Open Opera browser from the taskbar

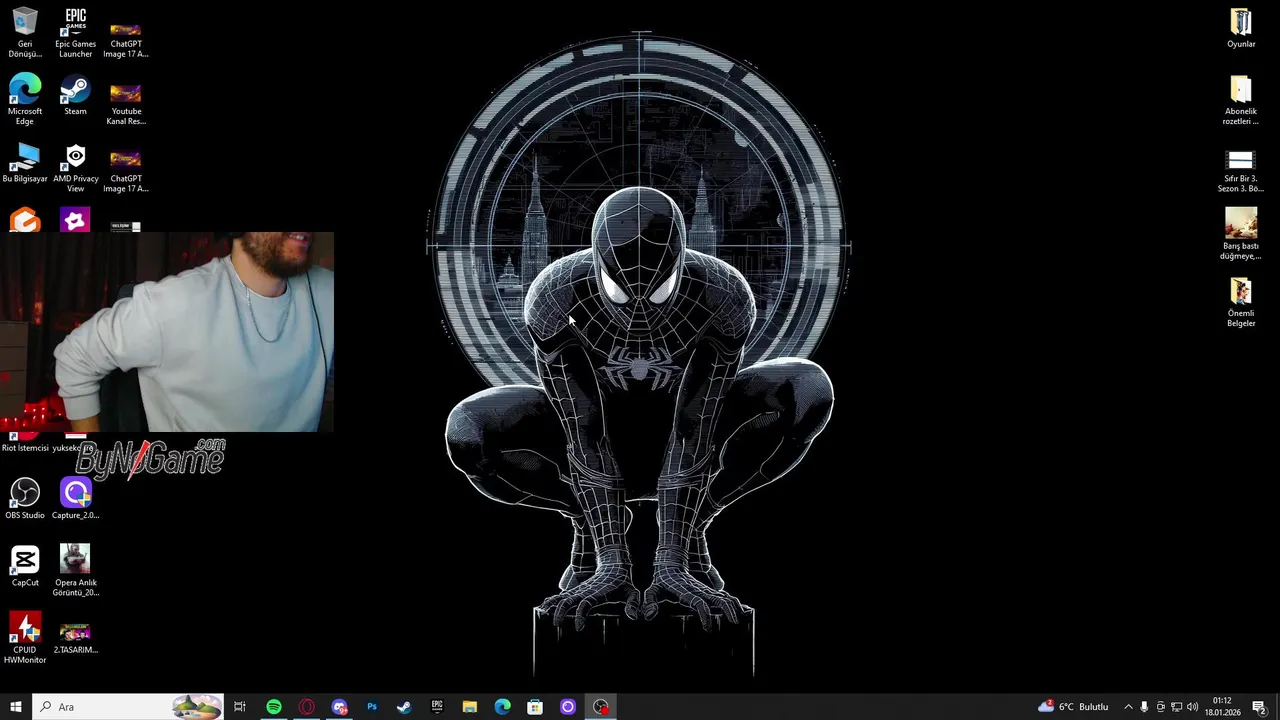[x=307, y=707]
